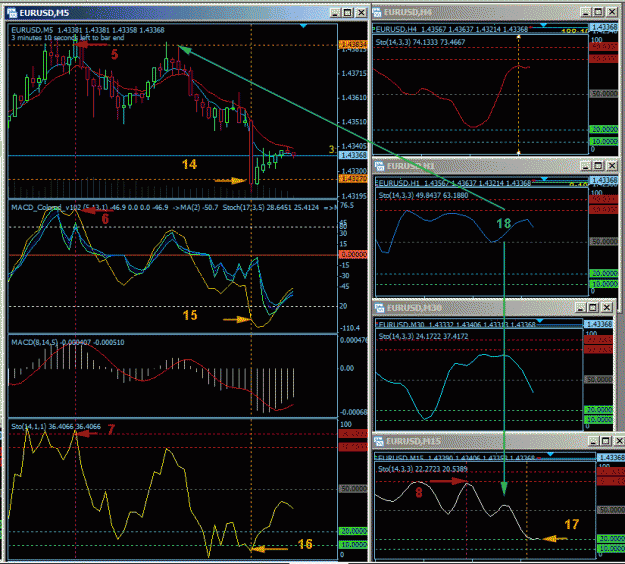Click the EURUSD,M5 window chart icon
The height and width of the screenshot is (564, 625).
(x=12, y=13)
